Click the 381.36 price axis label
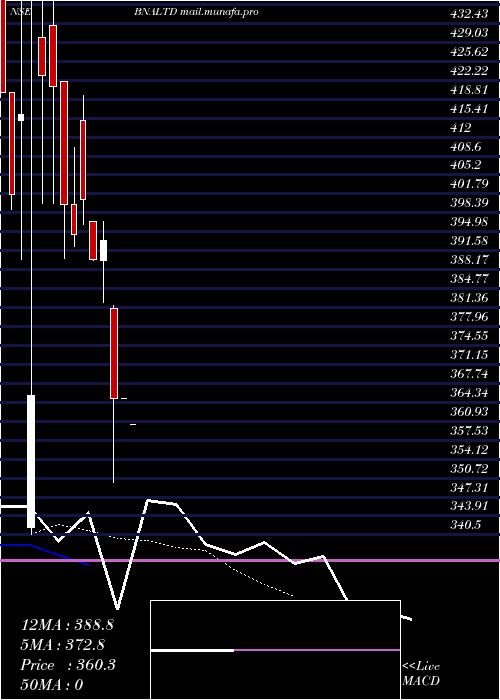The image size is (500, 700). 469,298
